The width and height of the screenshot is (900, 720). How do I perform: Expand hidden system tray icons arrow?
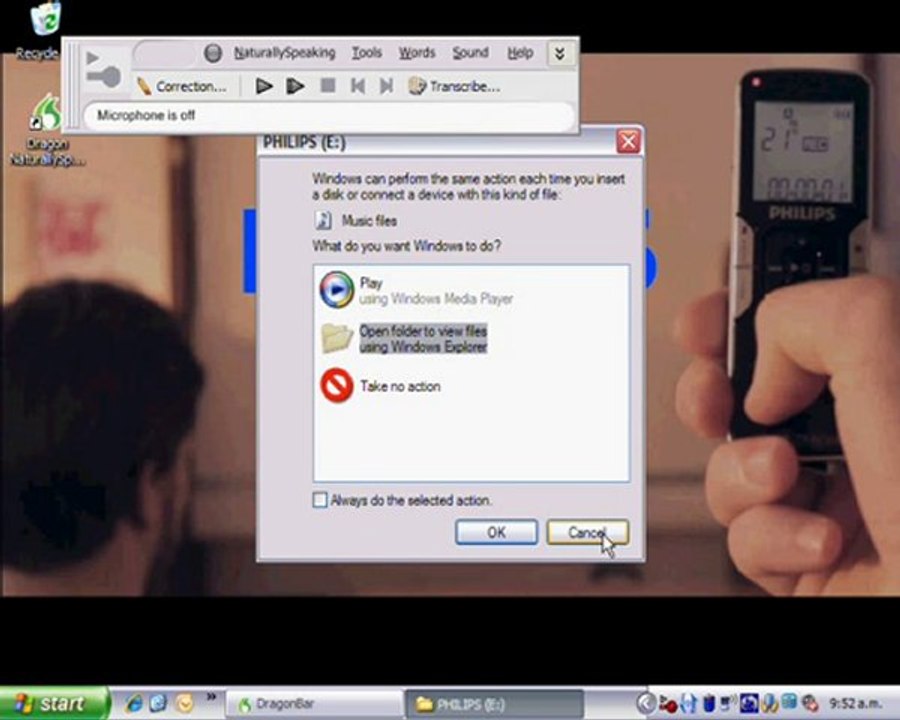click(x=646, y=703)
